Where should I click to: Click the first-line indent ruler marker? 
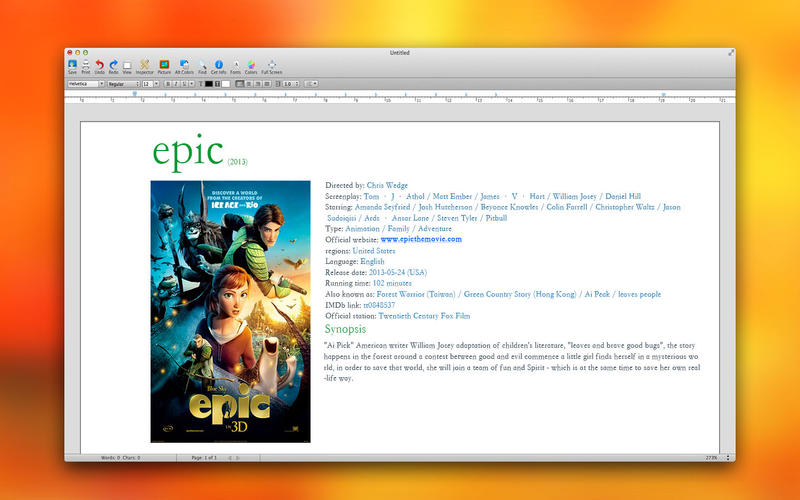click(135, 93)
